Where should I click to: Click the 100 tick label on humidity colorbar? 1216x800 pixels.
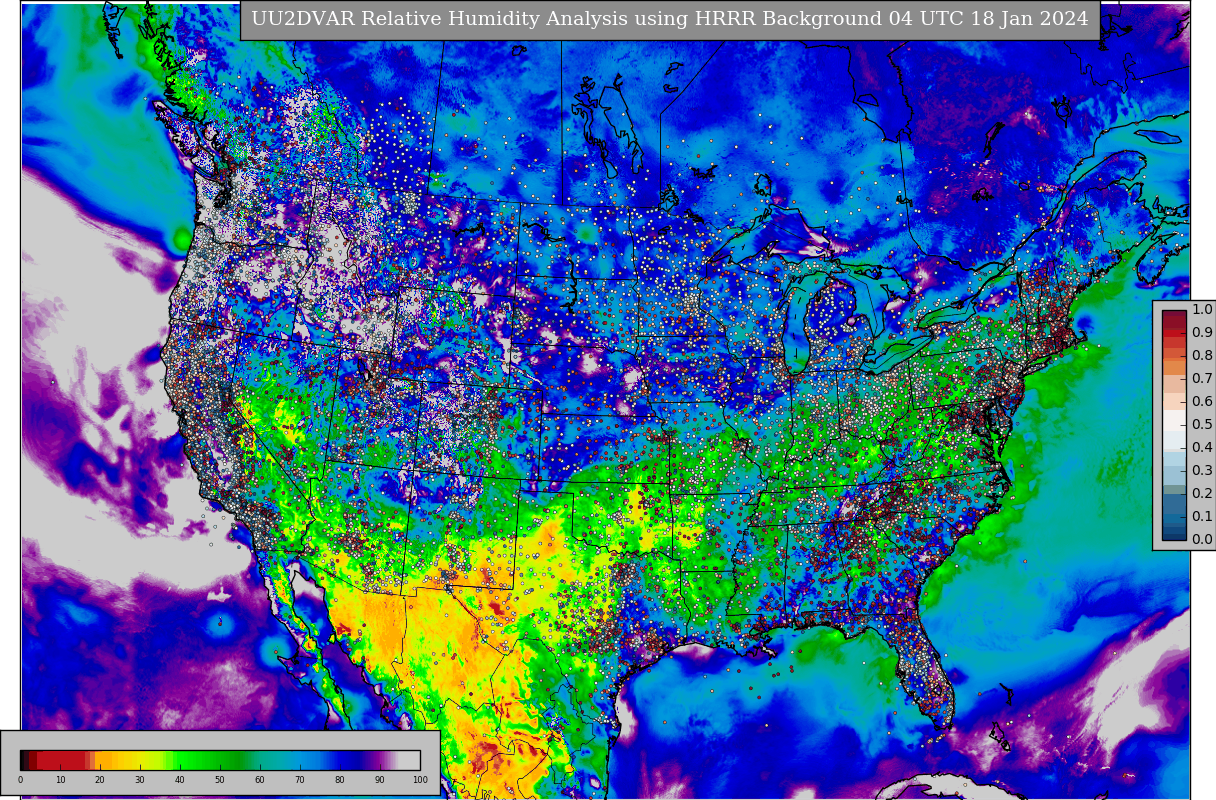point(420,780)
